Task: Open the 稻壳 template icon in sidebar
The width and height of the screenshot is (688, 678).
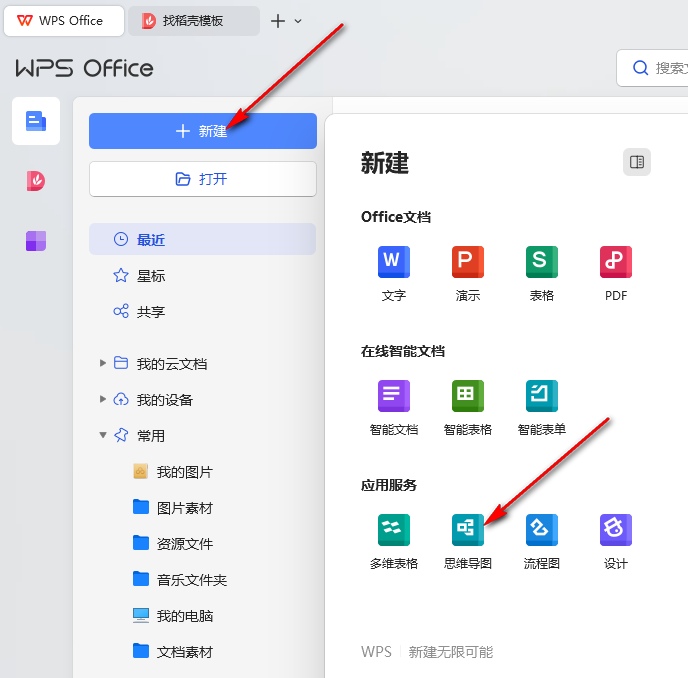Action: (36, 181)
